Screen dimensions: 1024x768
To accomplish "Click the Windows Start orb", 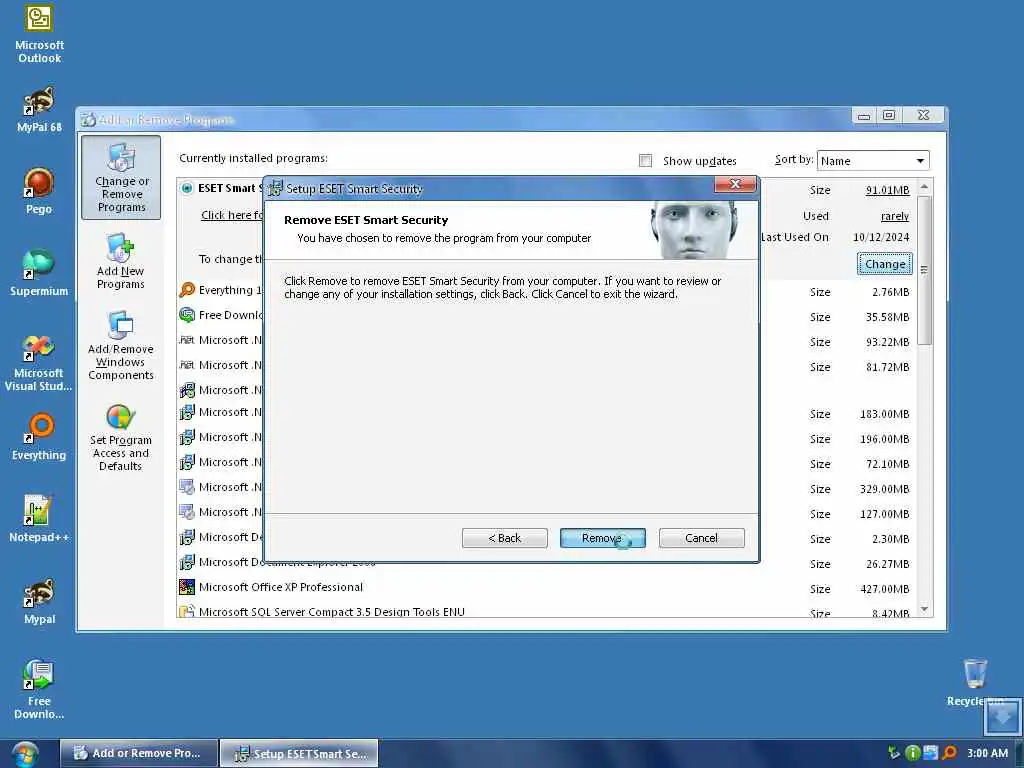I will (24, 754).
